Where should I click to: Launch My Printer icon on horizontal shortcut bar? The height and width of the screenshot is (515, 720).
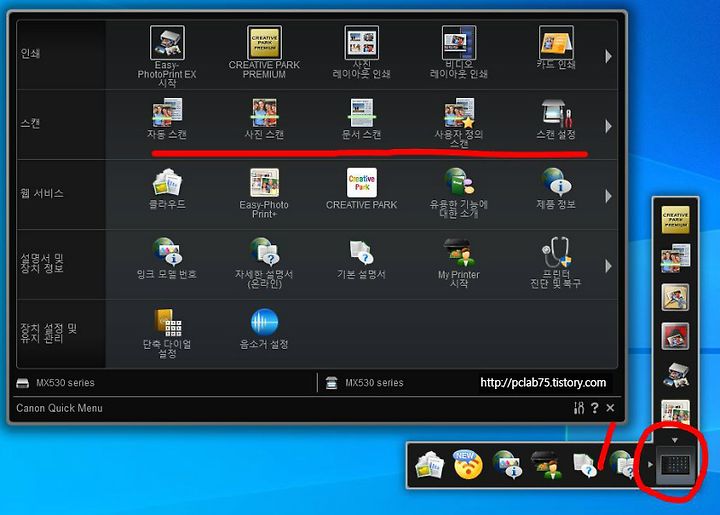pos(546,465)
